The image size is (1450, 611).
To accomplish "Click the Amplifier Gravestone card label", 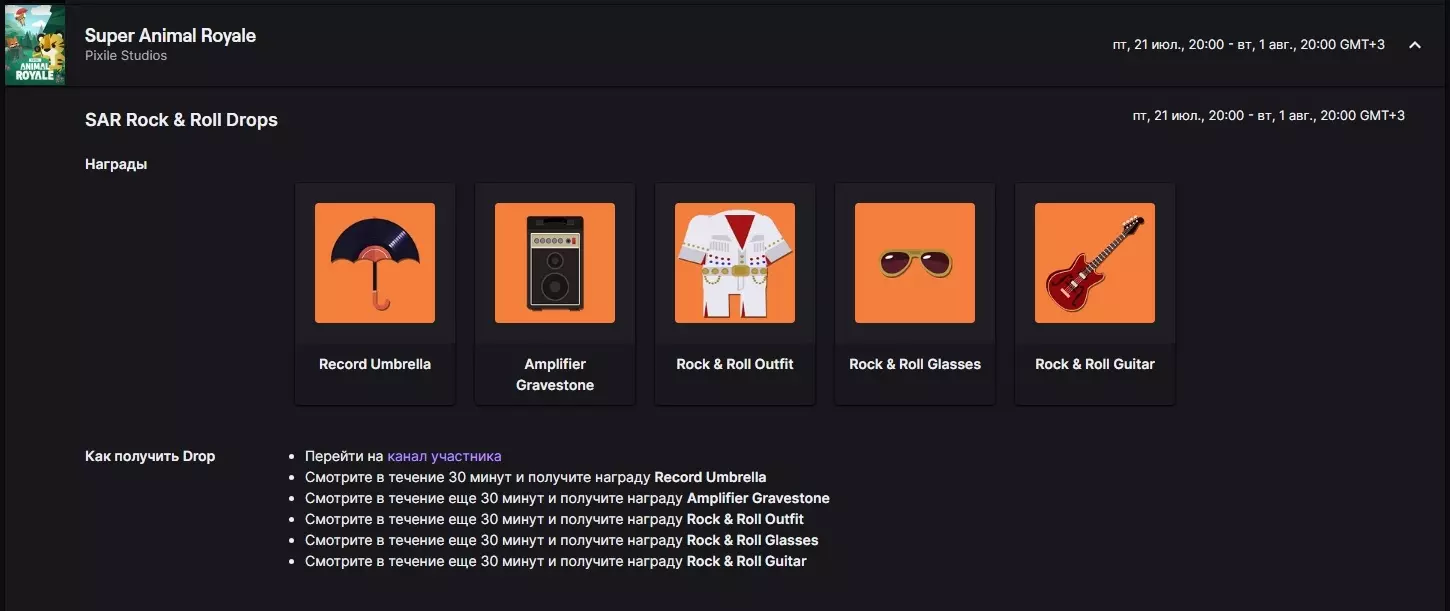I will click(555, 375).
